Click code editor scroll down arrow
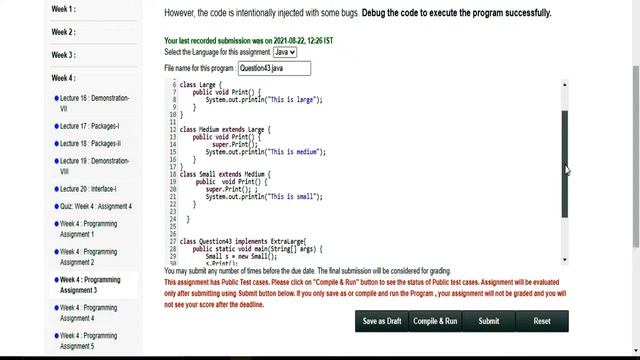 pos(564,260)
